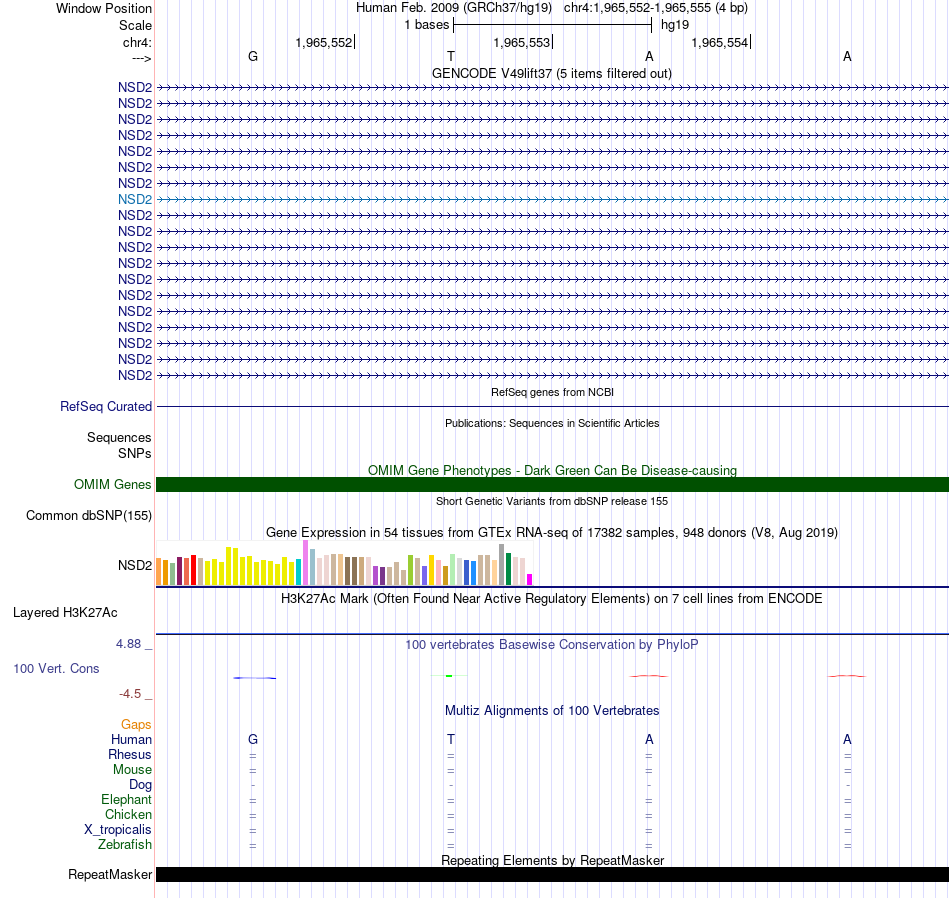The height and width of the screenshot is (898, 950).
Task: Click the Multiz Alignments of 100 Vertebrates title
Action: [552, 710]
